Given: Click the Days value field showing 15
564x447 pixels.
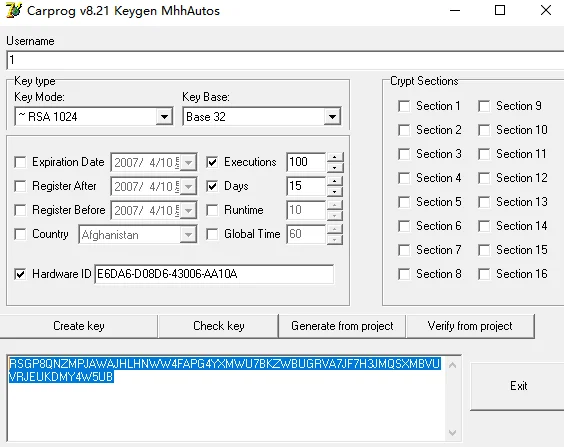Looking at the screenshot, I should point(306,186).
